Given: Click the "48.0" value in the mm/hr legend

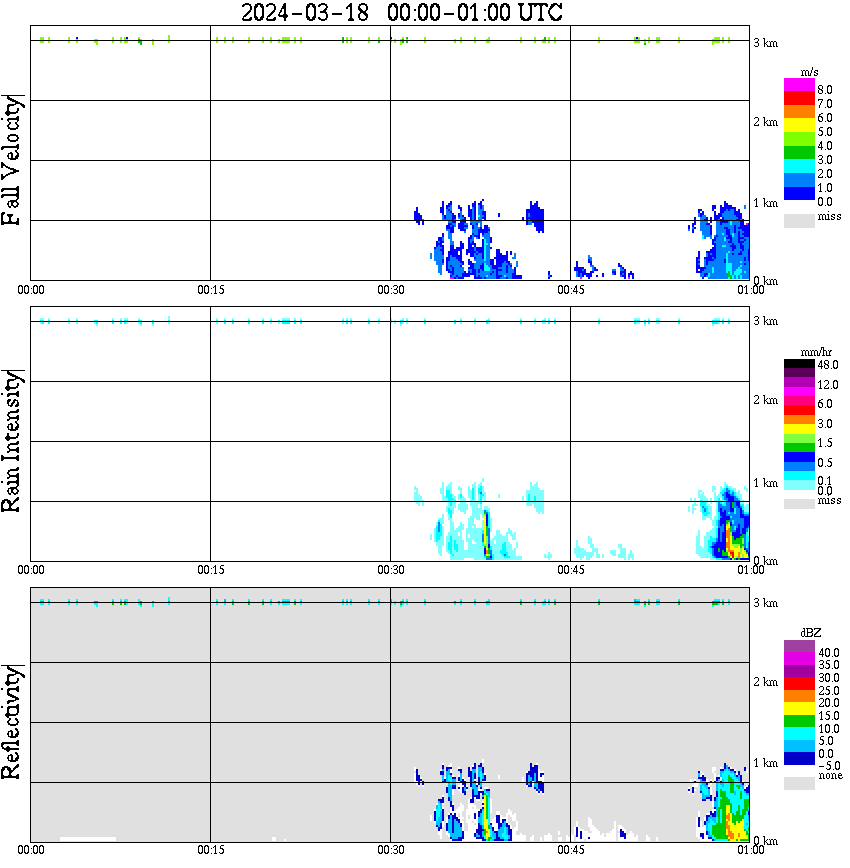Looking at the screenshot, I should click(828, 365).
